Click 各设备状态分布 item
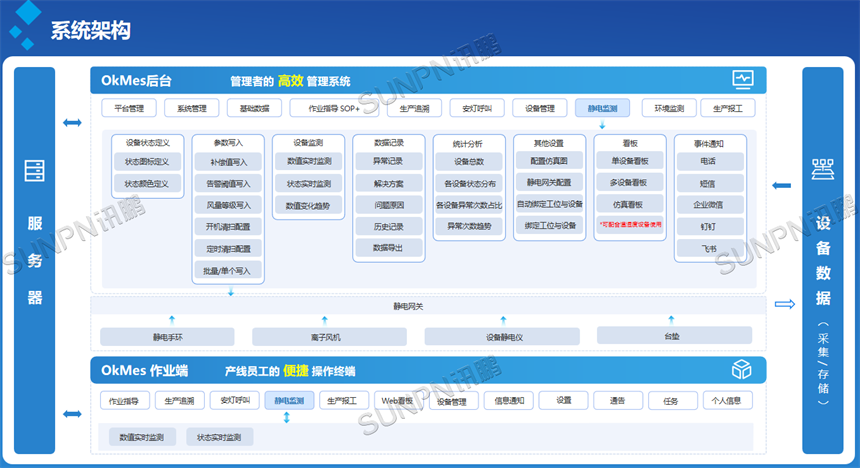The height and width of the screenshot is (468, 860). click(469, 183)
